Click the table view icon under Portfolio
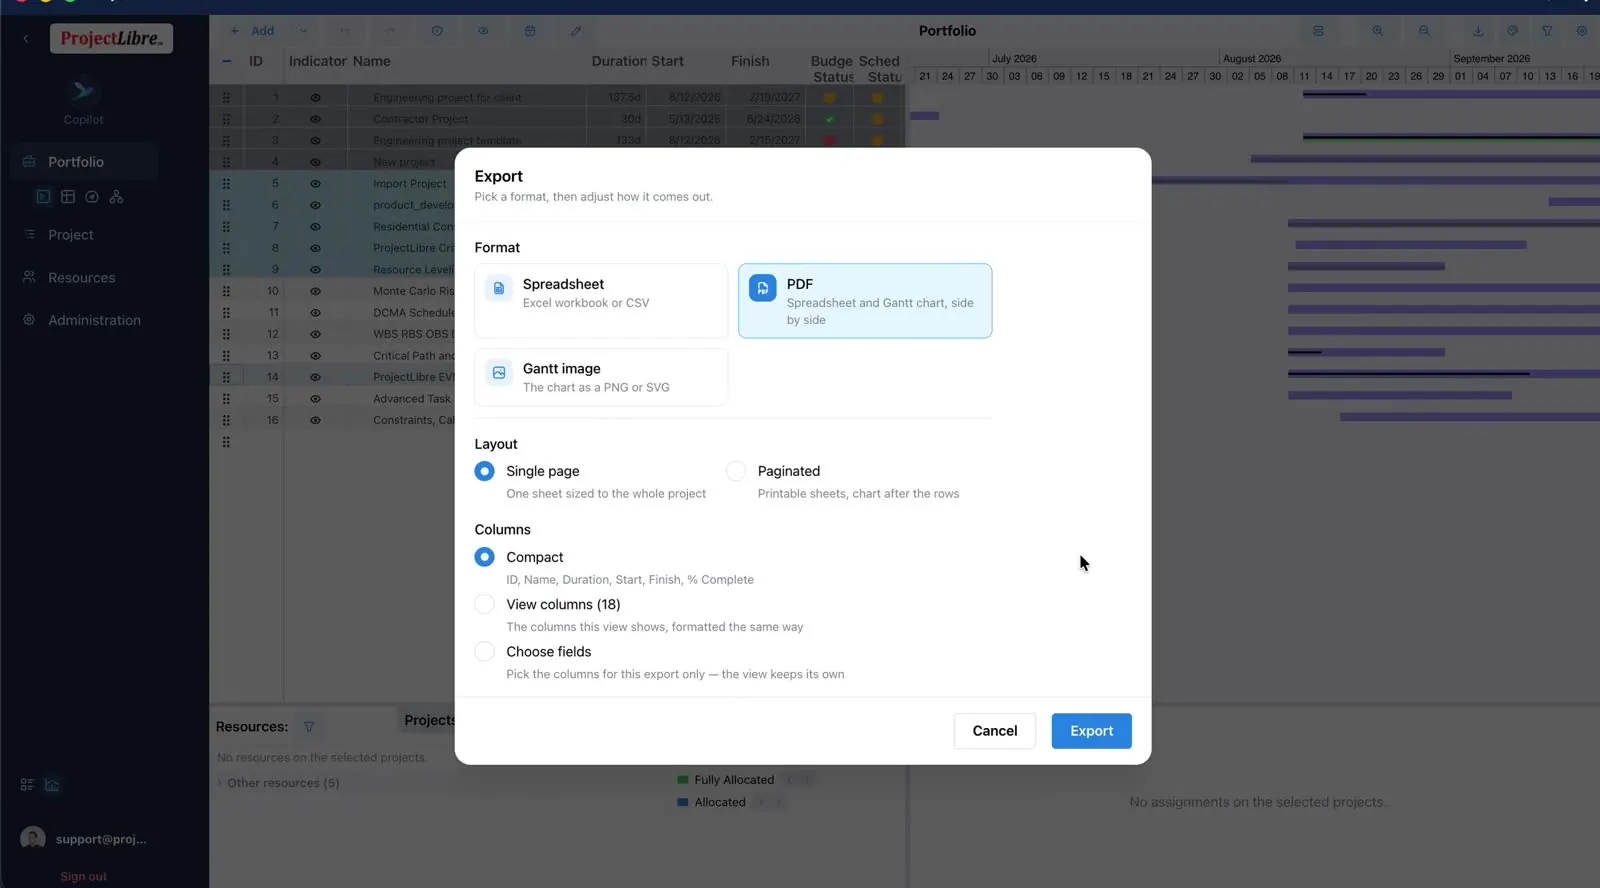Screen dimensions: 1600x888 point(68,197)
